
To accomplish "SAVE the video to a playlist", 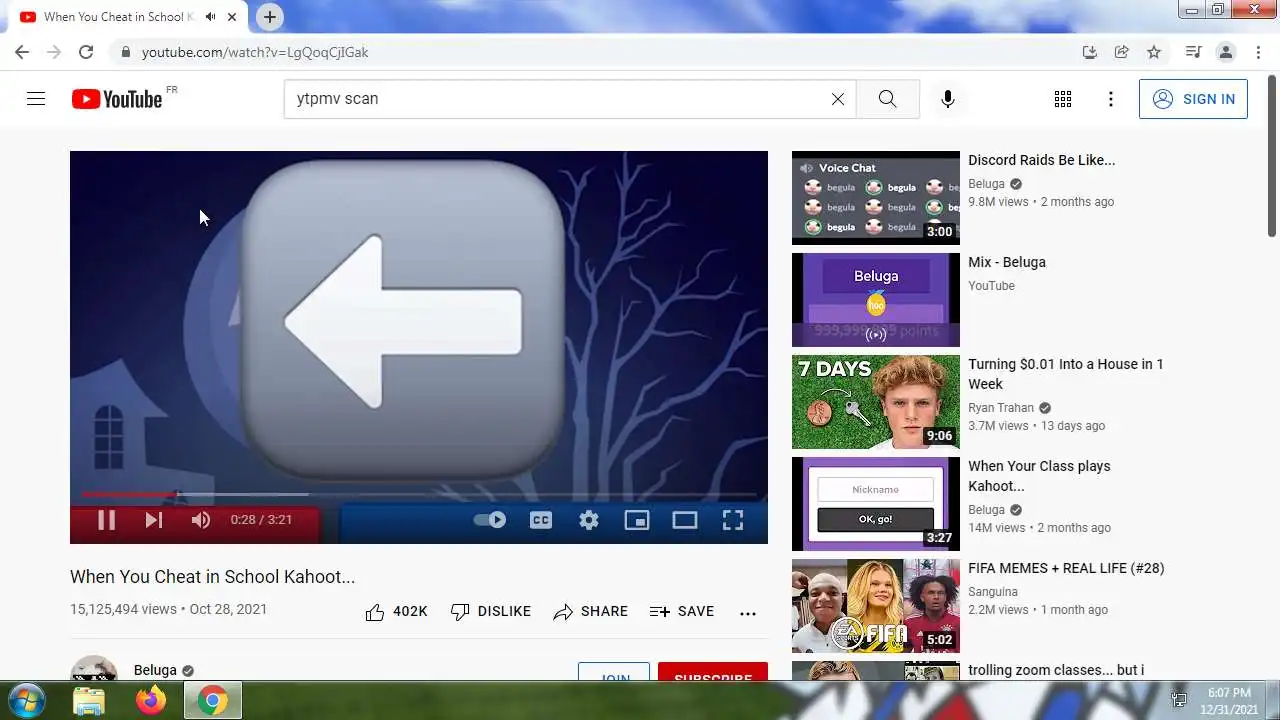I will pyautogui.click(x=682, y=611).
